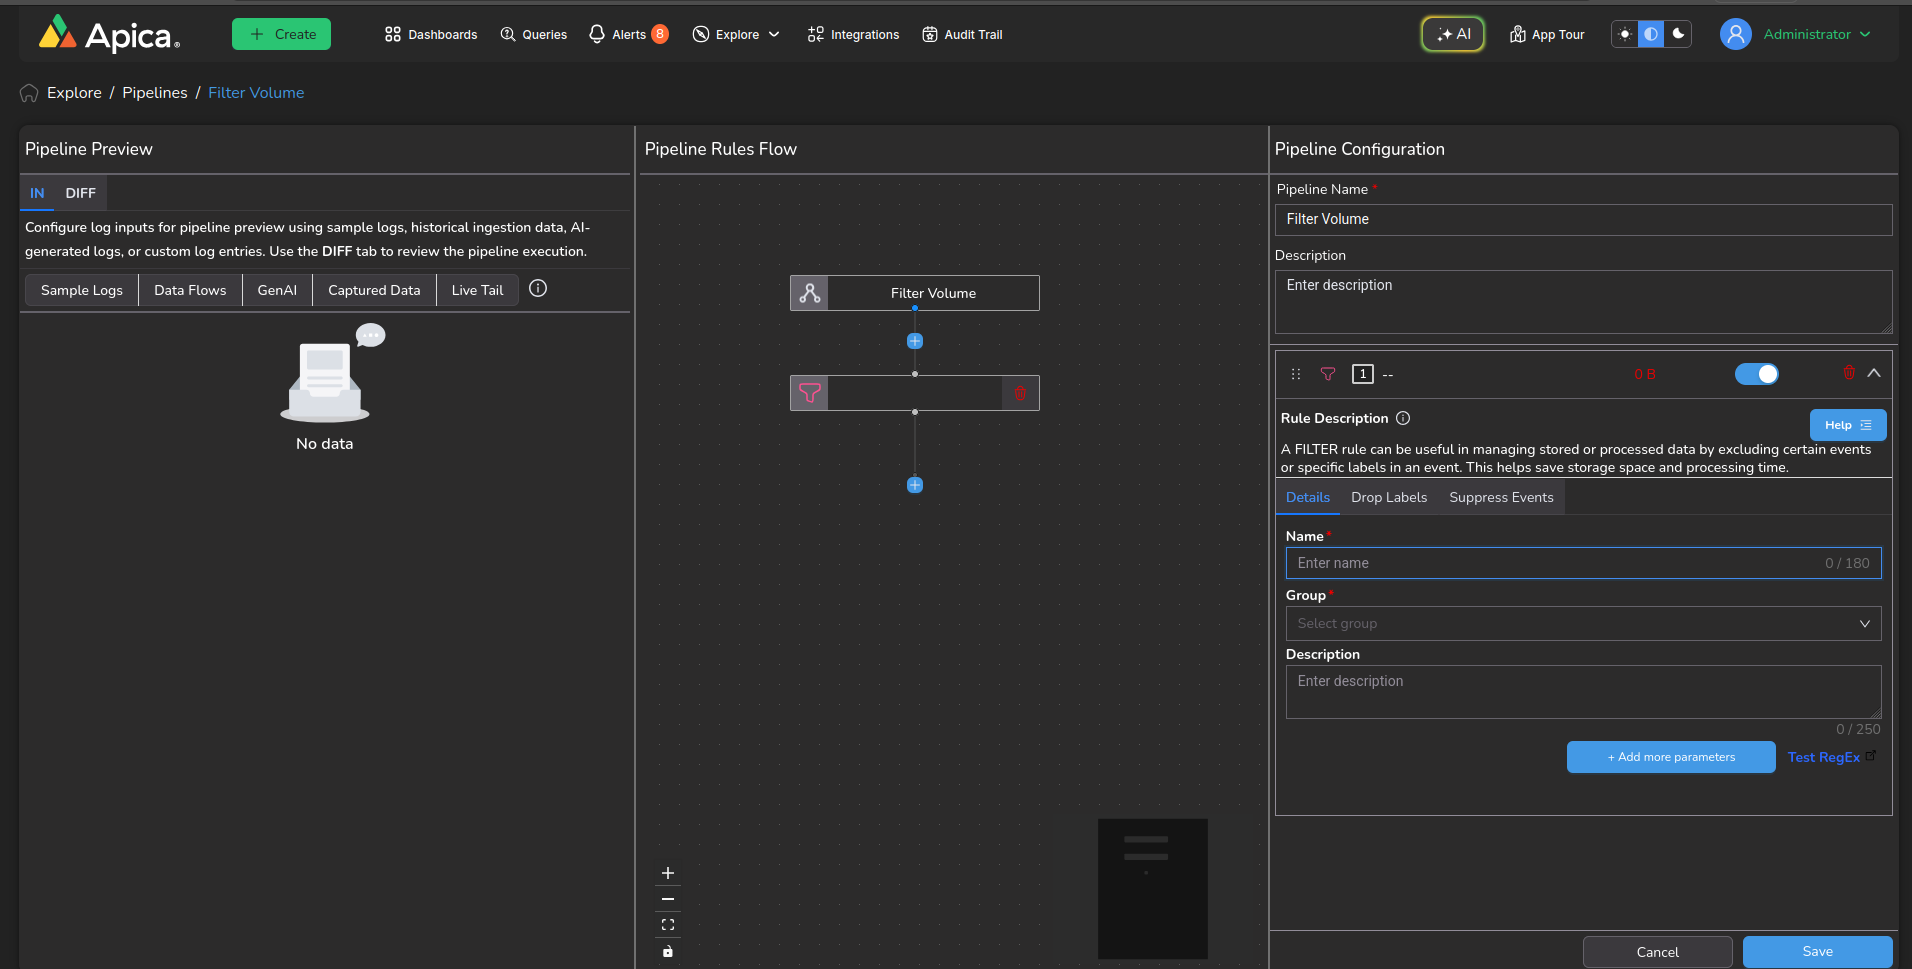The image size is (1912, 969).
Task: Click the zoom out canvas control
Action: click(x=668, y=899)
